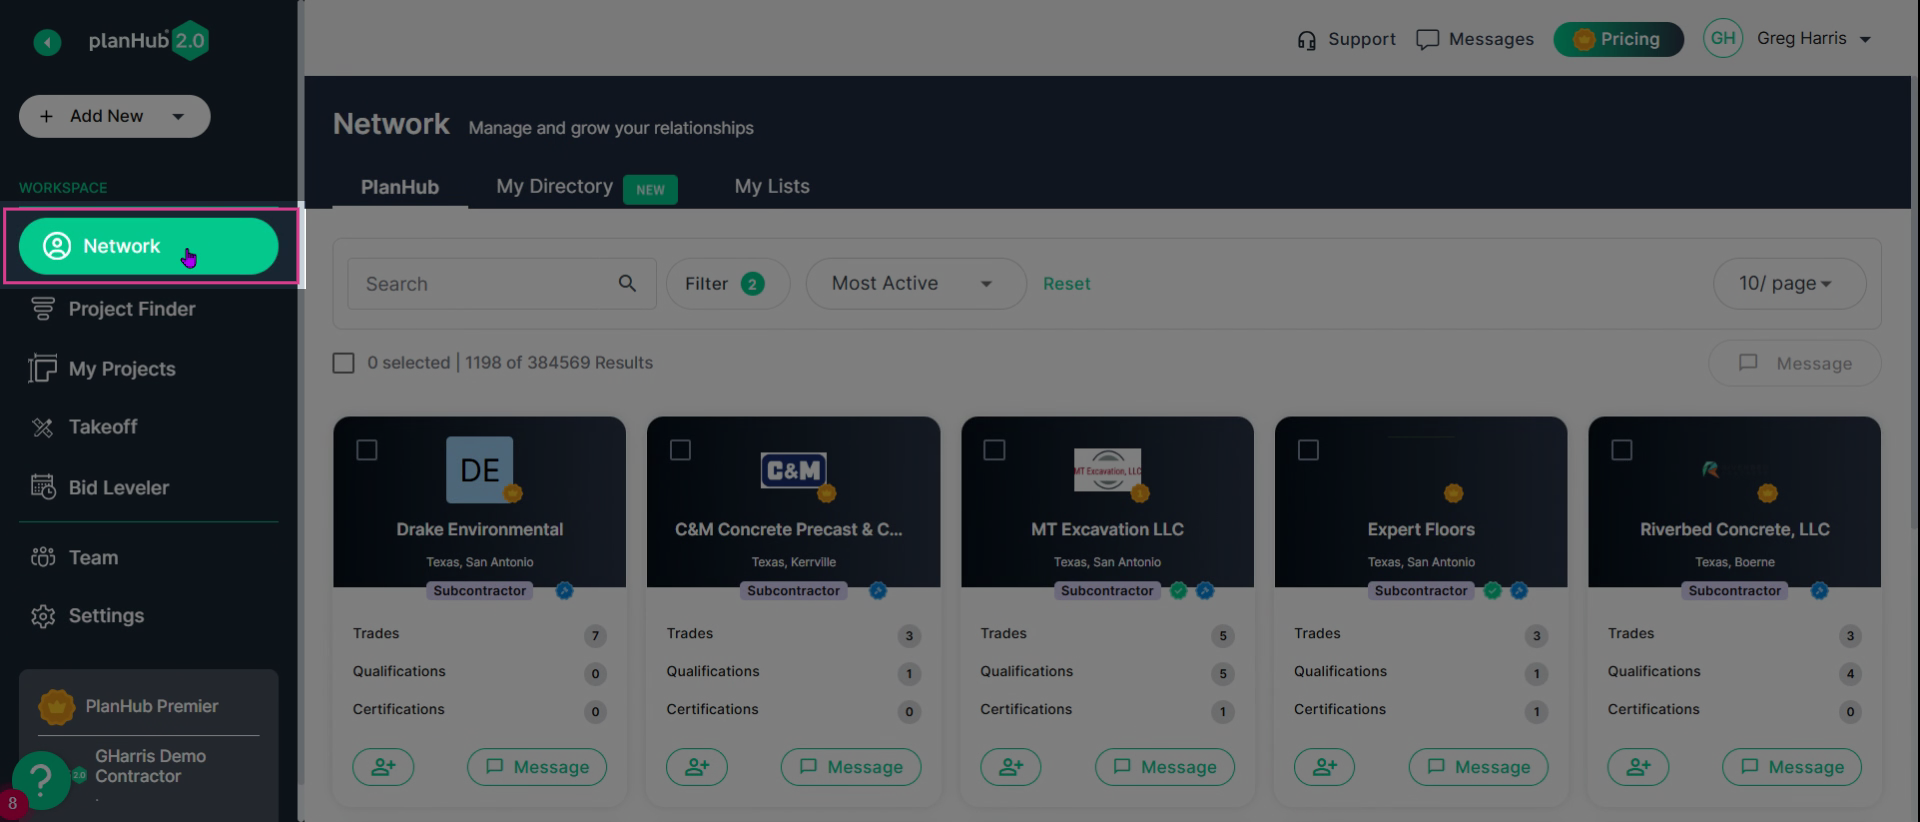Click green verified badge on Expert Floors
The image size is (1920, 822).
(x=1493, y=591)
